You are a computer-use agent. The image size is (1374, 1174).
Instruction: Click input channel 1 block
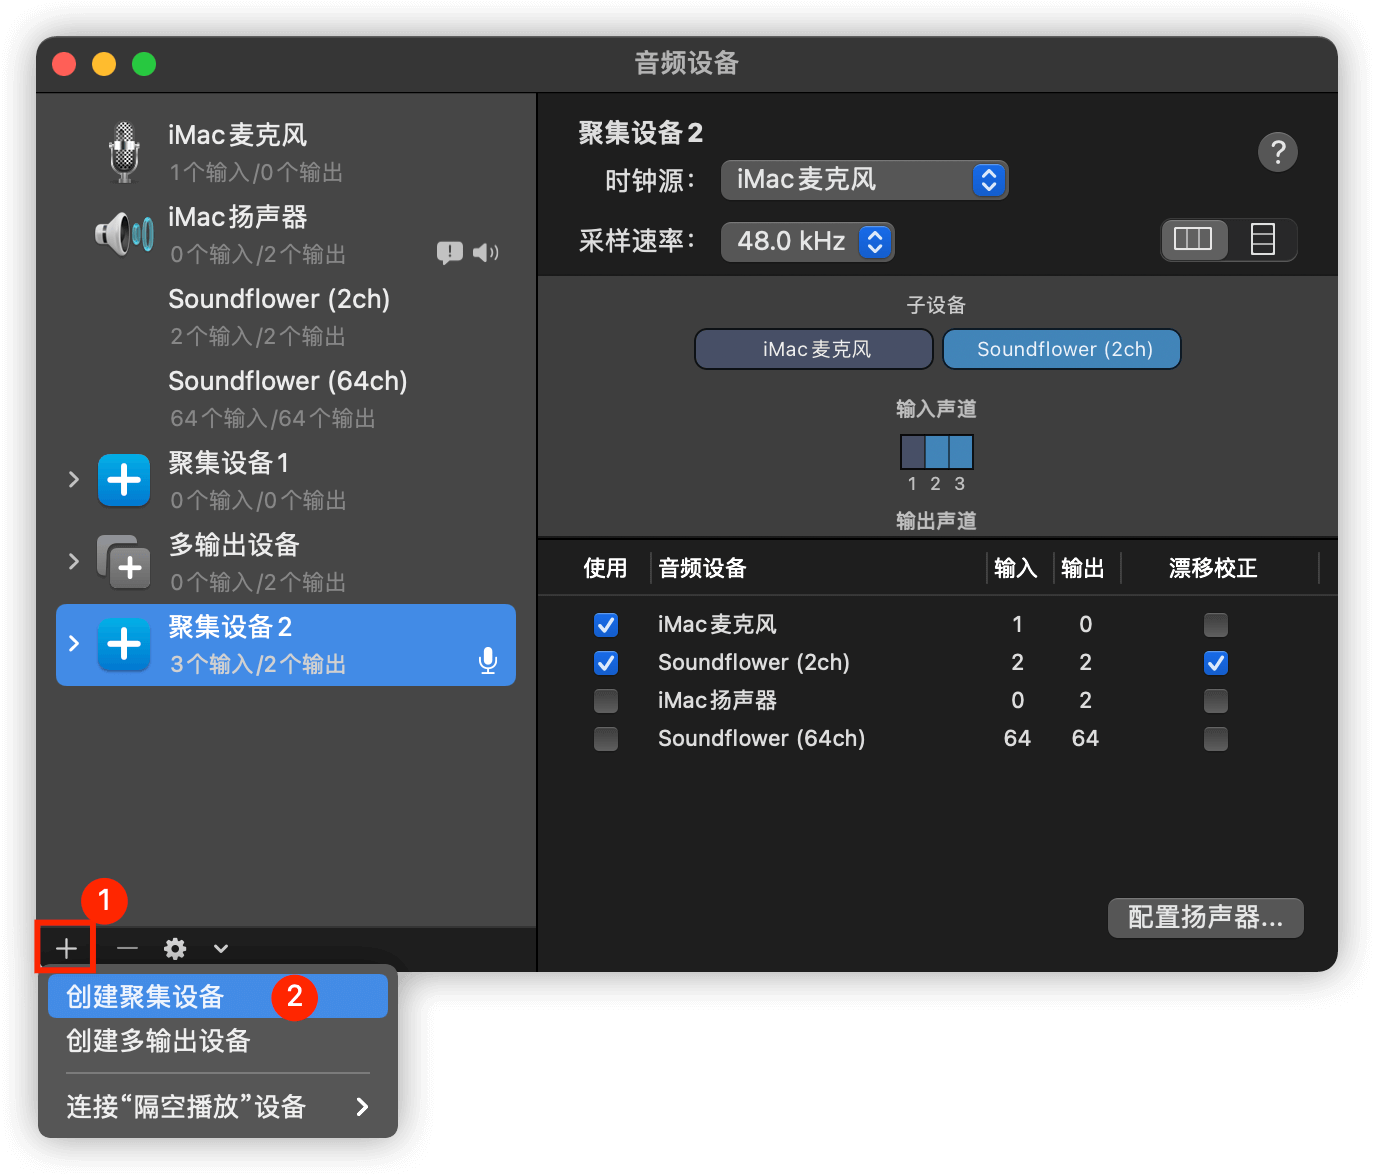[913, 452]
